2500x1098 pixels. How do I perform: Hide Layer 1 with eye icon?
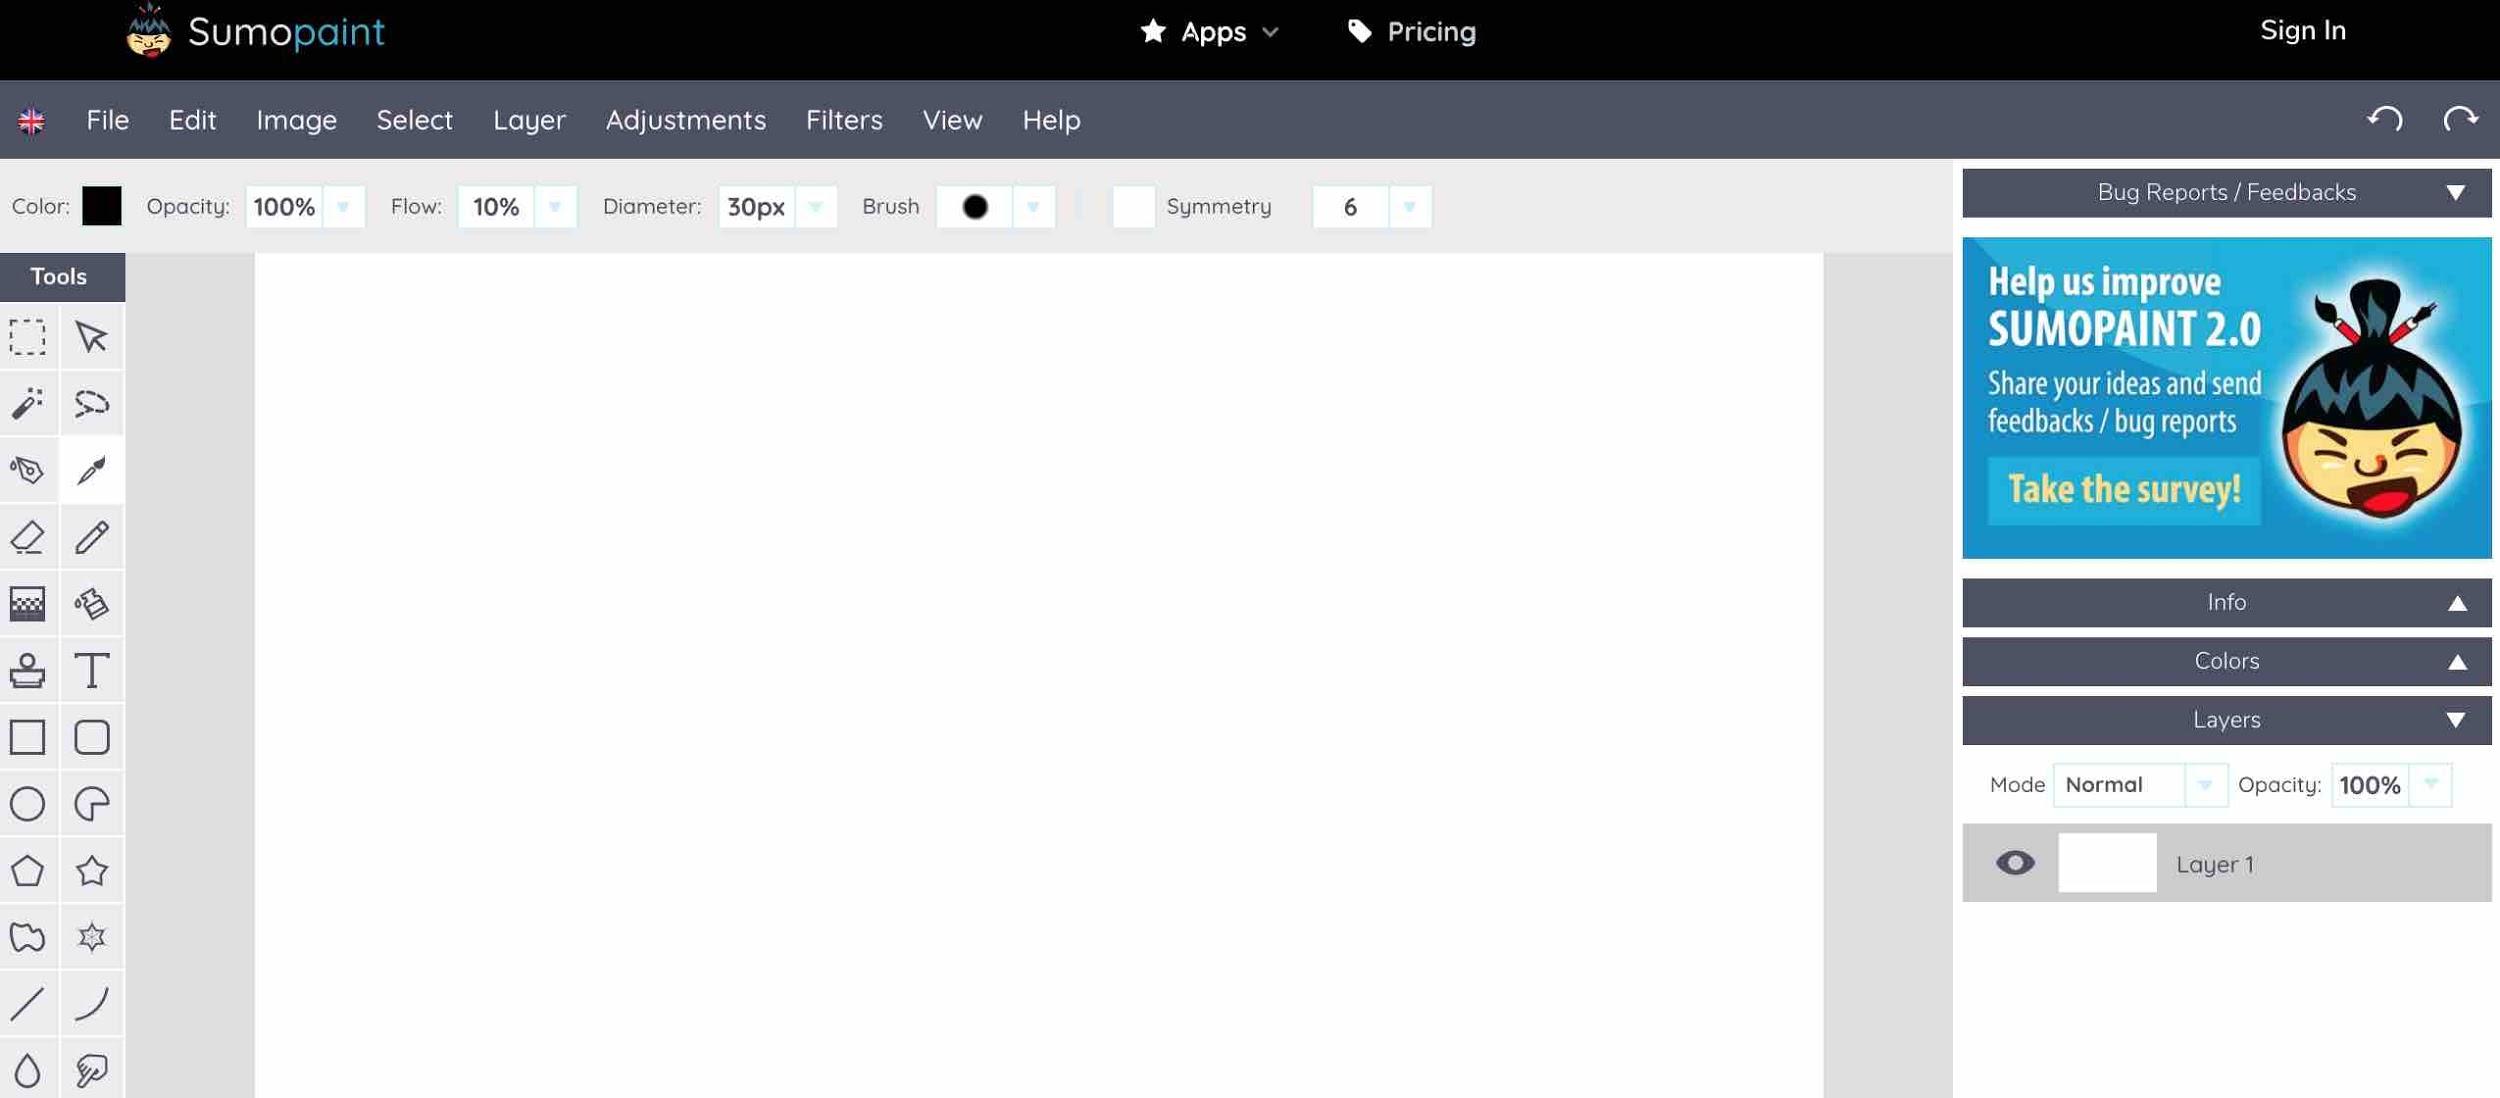point(2015,862)
